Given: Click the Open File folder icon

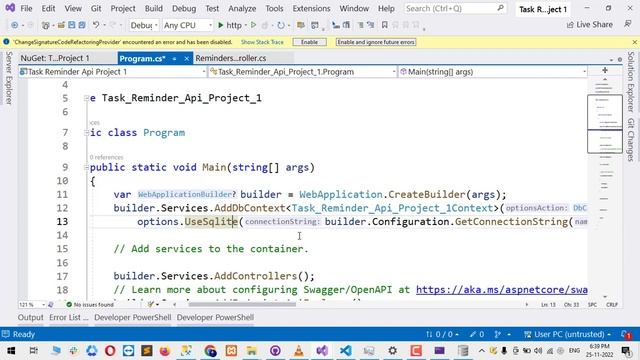Looking at the screenshot, I should (61, 25).
